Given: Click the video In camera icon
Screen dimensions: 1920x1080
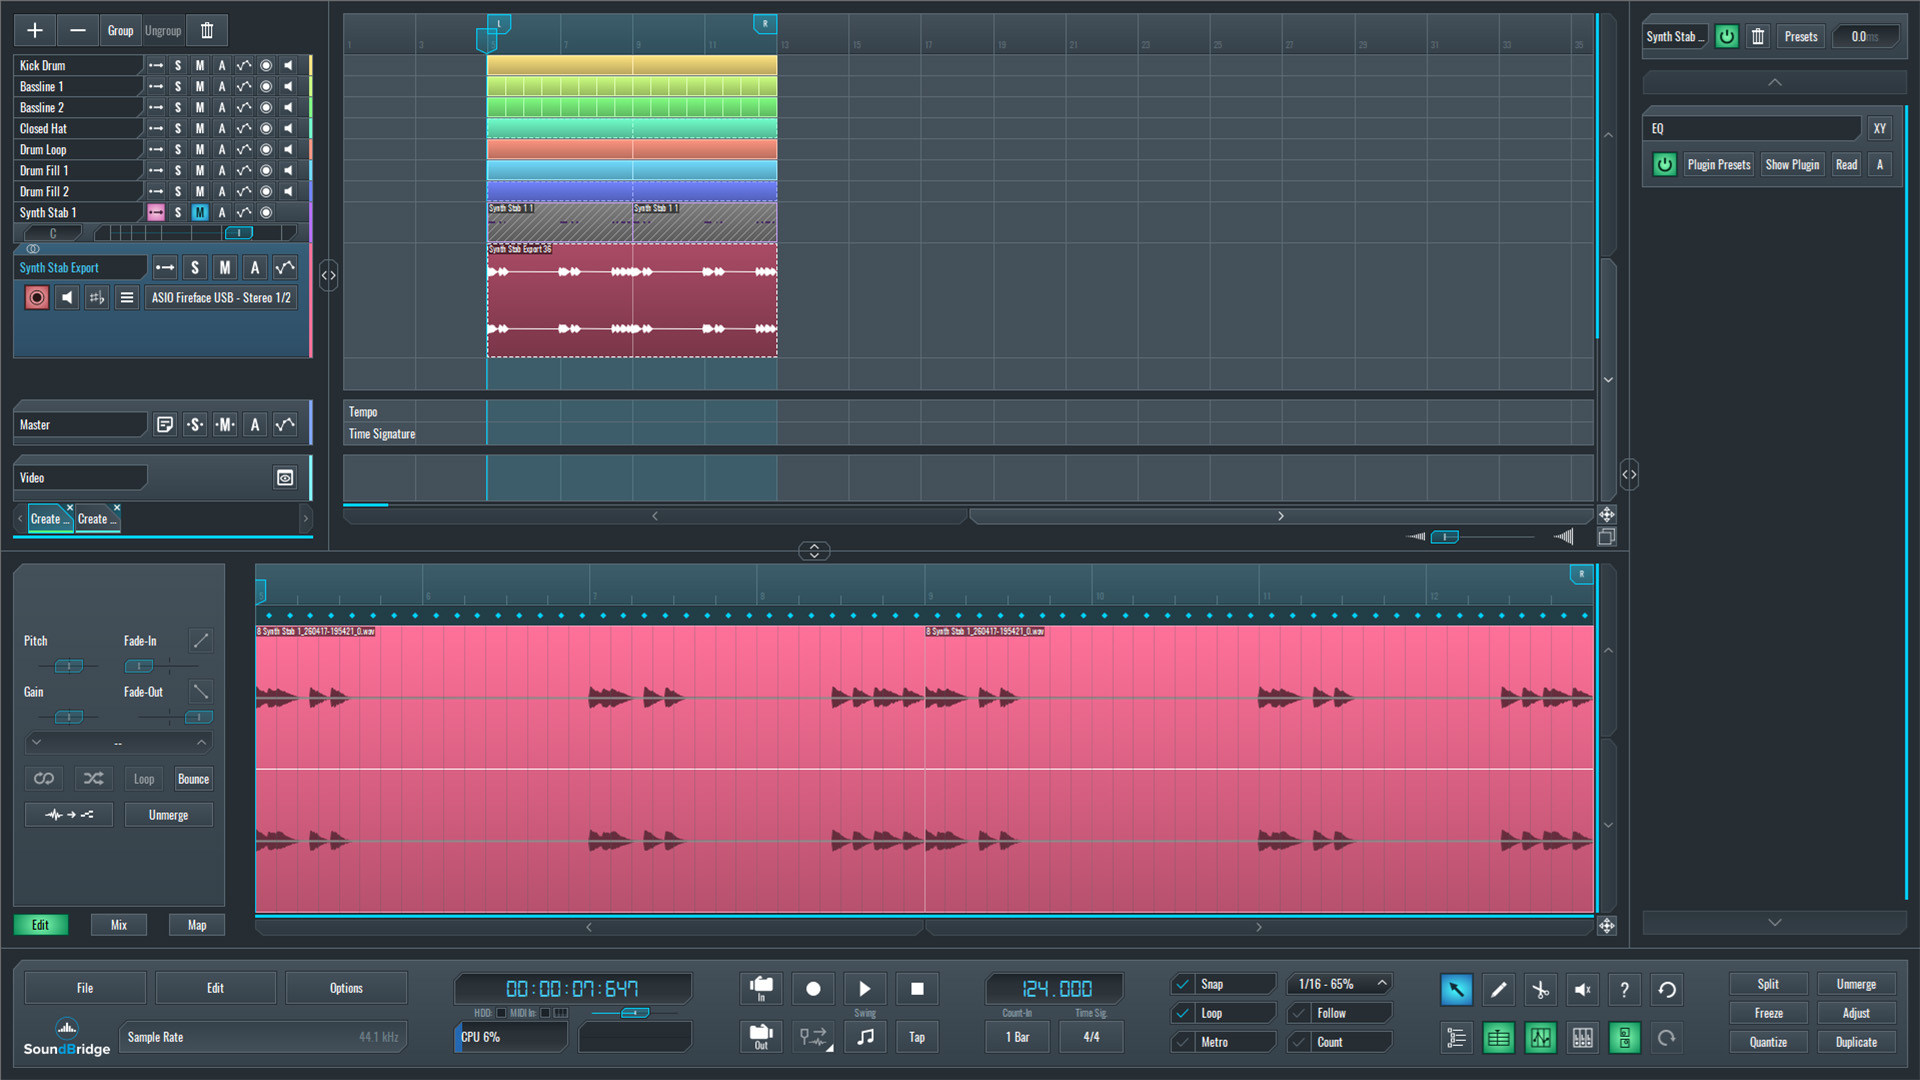Looking at the screenshot, I should [761, 989].
